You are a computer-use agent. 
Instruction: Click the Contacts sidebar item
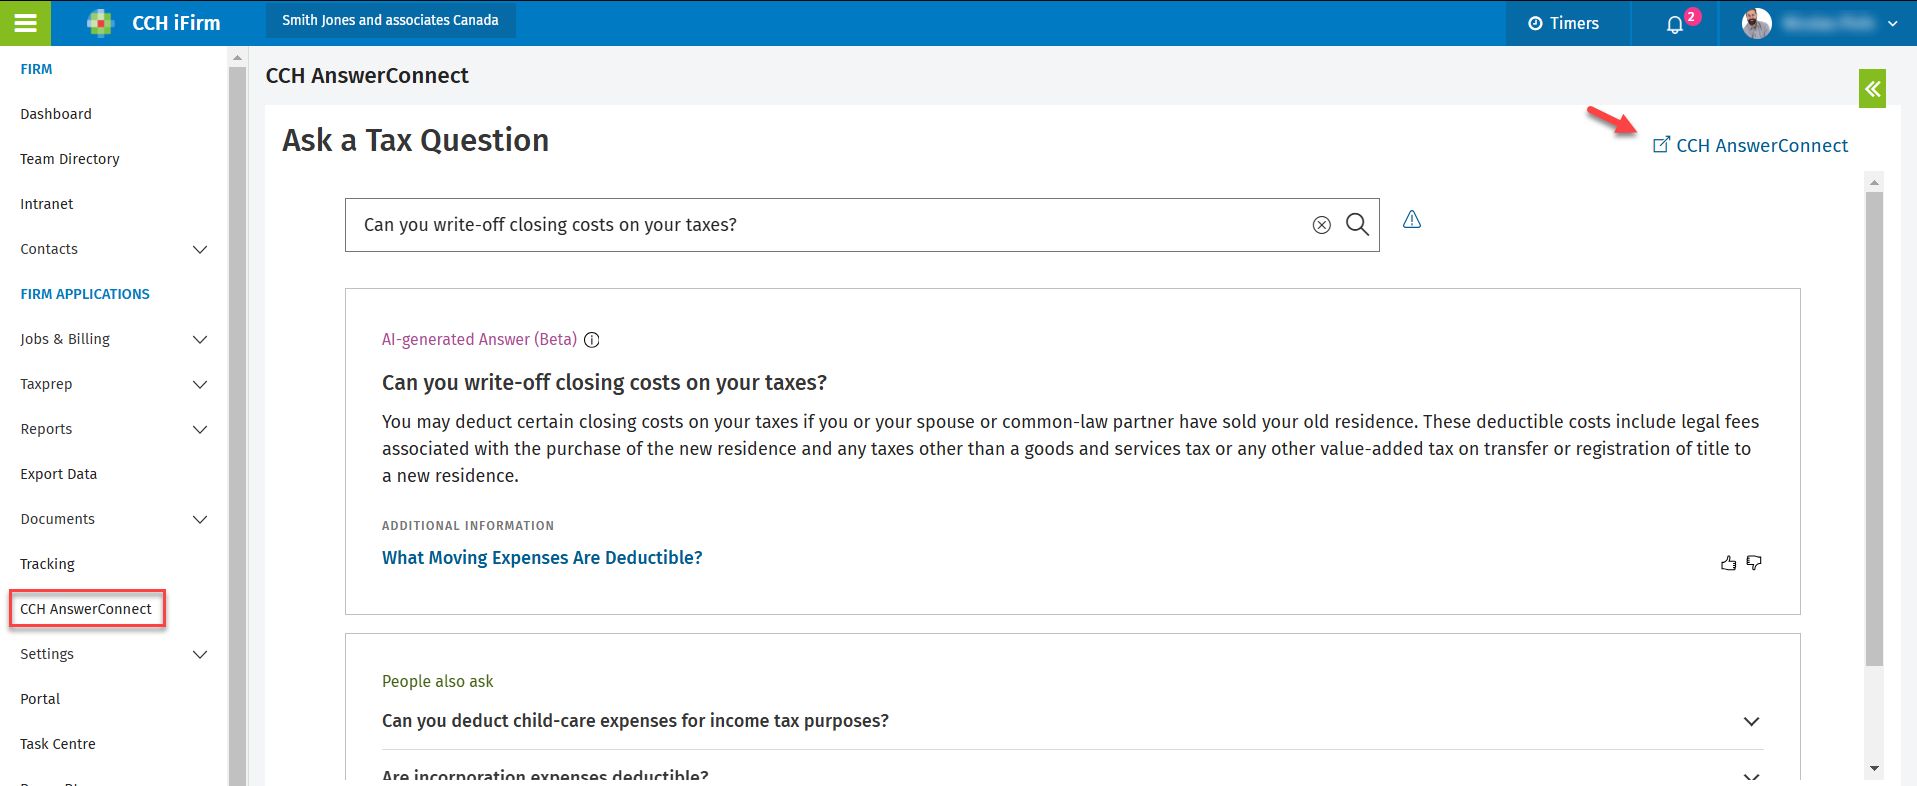pyautogui.click(x=49, y=249)
